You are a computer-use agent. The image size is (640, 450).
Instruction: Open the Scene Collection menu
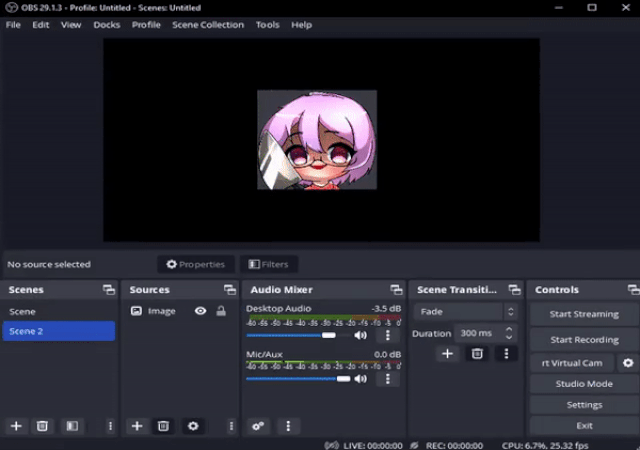point(208,25)
